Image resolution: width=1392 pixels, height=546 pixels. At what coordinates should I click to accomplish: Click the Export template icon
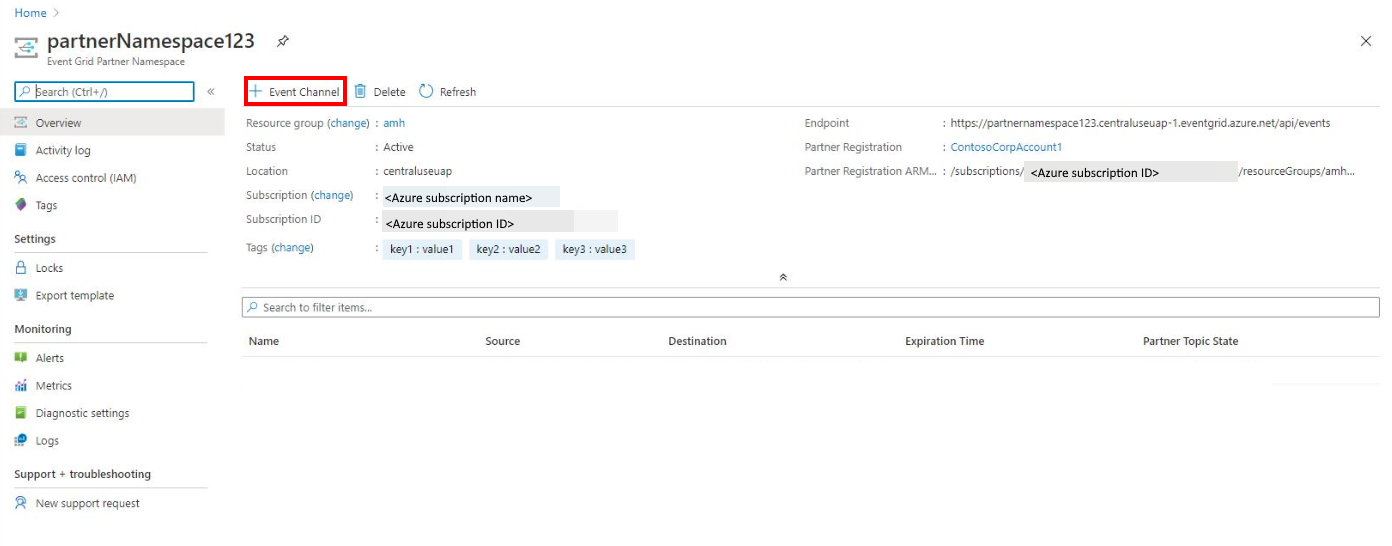point(21,295)
